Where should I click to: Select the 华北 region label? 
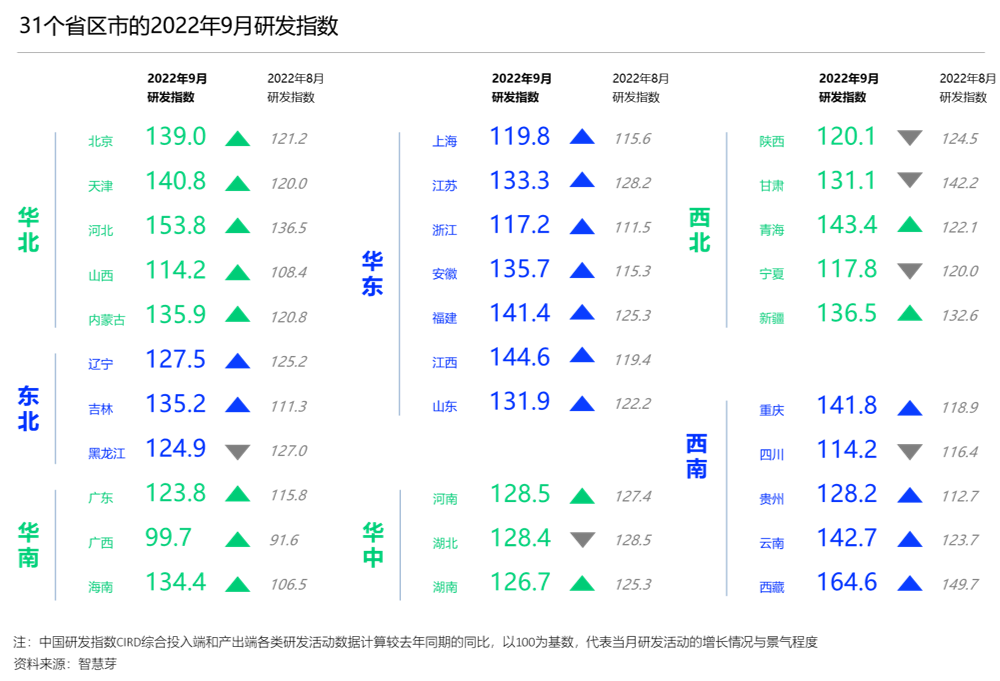[x=29, y=230]
